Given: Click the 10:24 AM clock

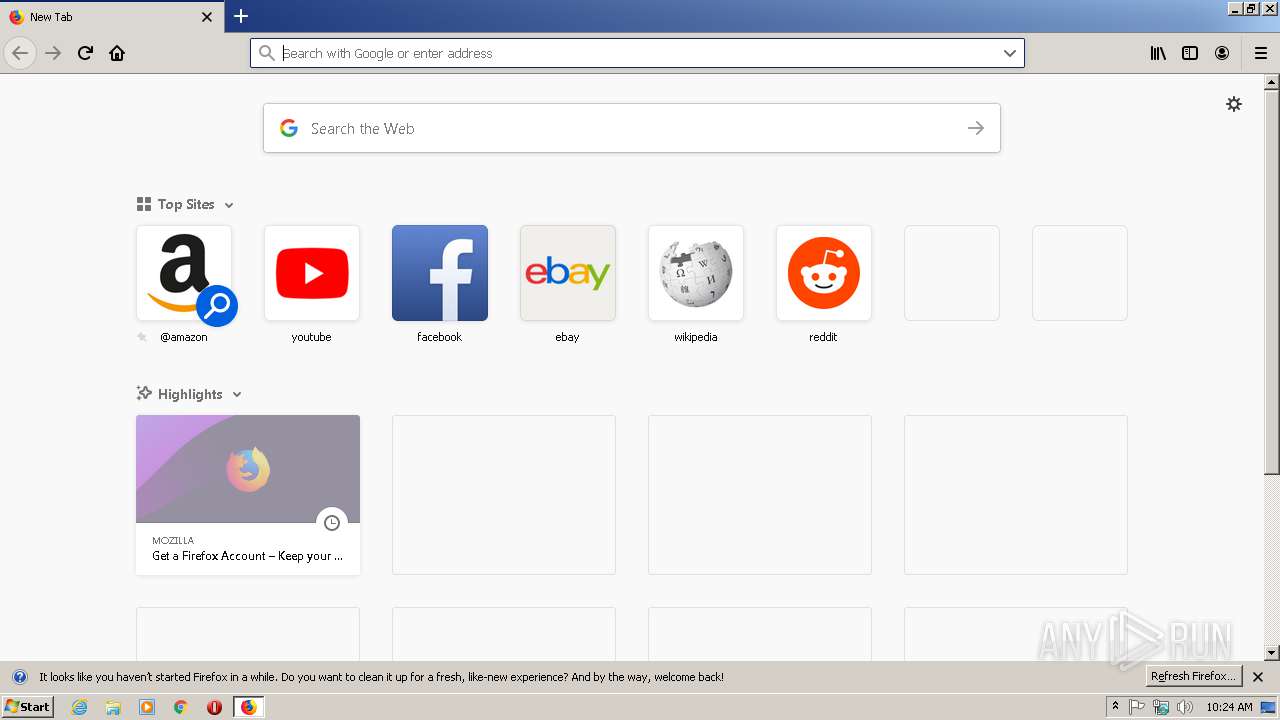Looking at the screenshot, I should 1229,707.
